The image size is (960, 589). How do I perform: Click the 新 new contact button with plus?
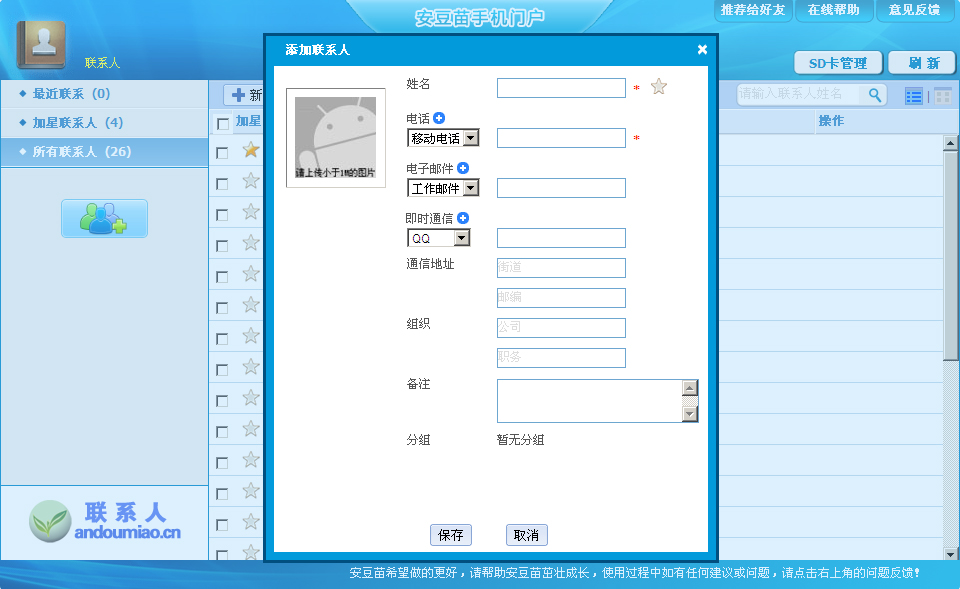coord(244,95)
